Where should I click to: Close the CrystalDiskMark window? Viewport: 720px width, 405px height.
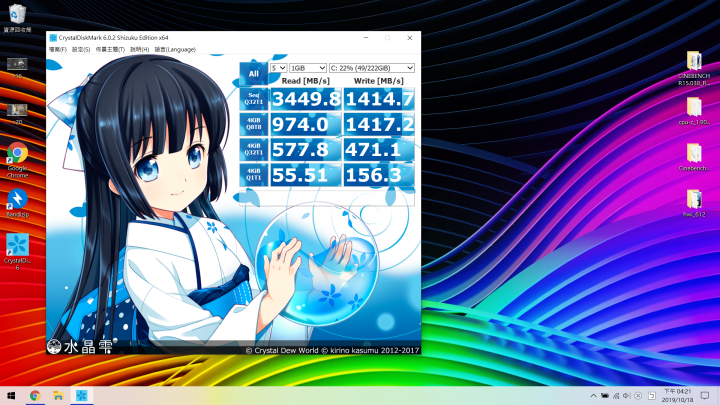click(410, 38)
